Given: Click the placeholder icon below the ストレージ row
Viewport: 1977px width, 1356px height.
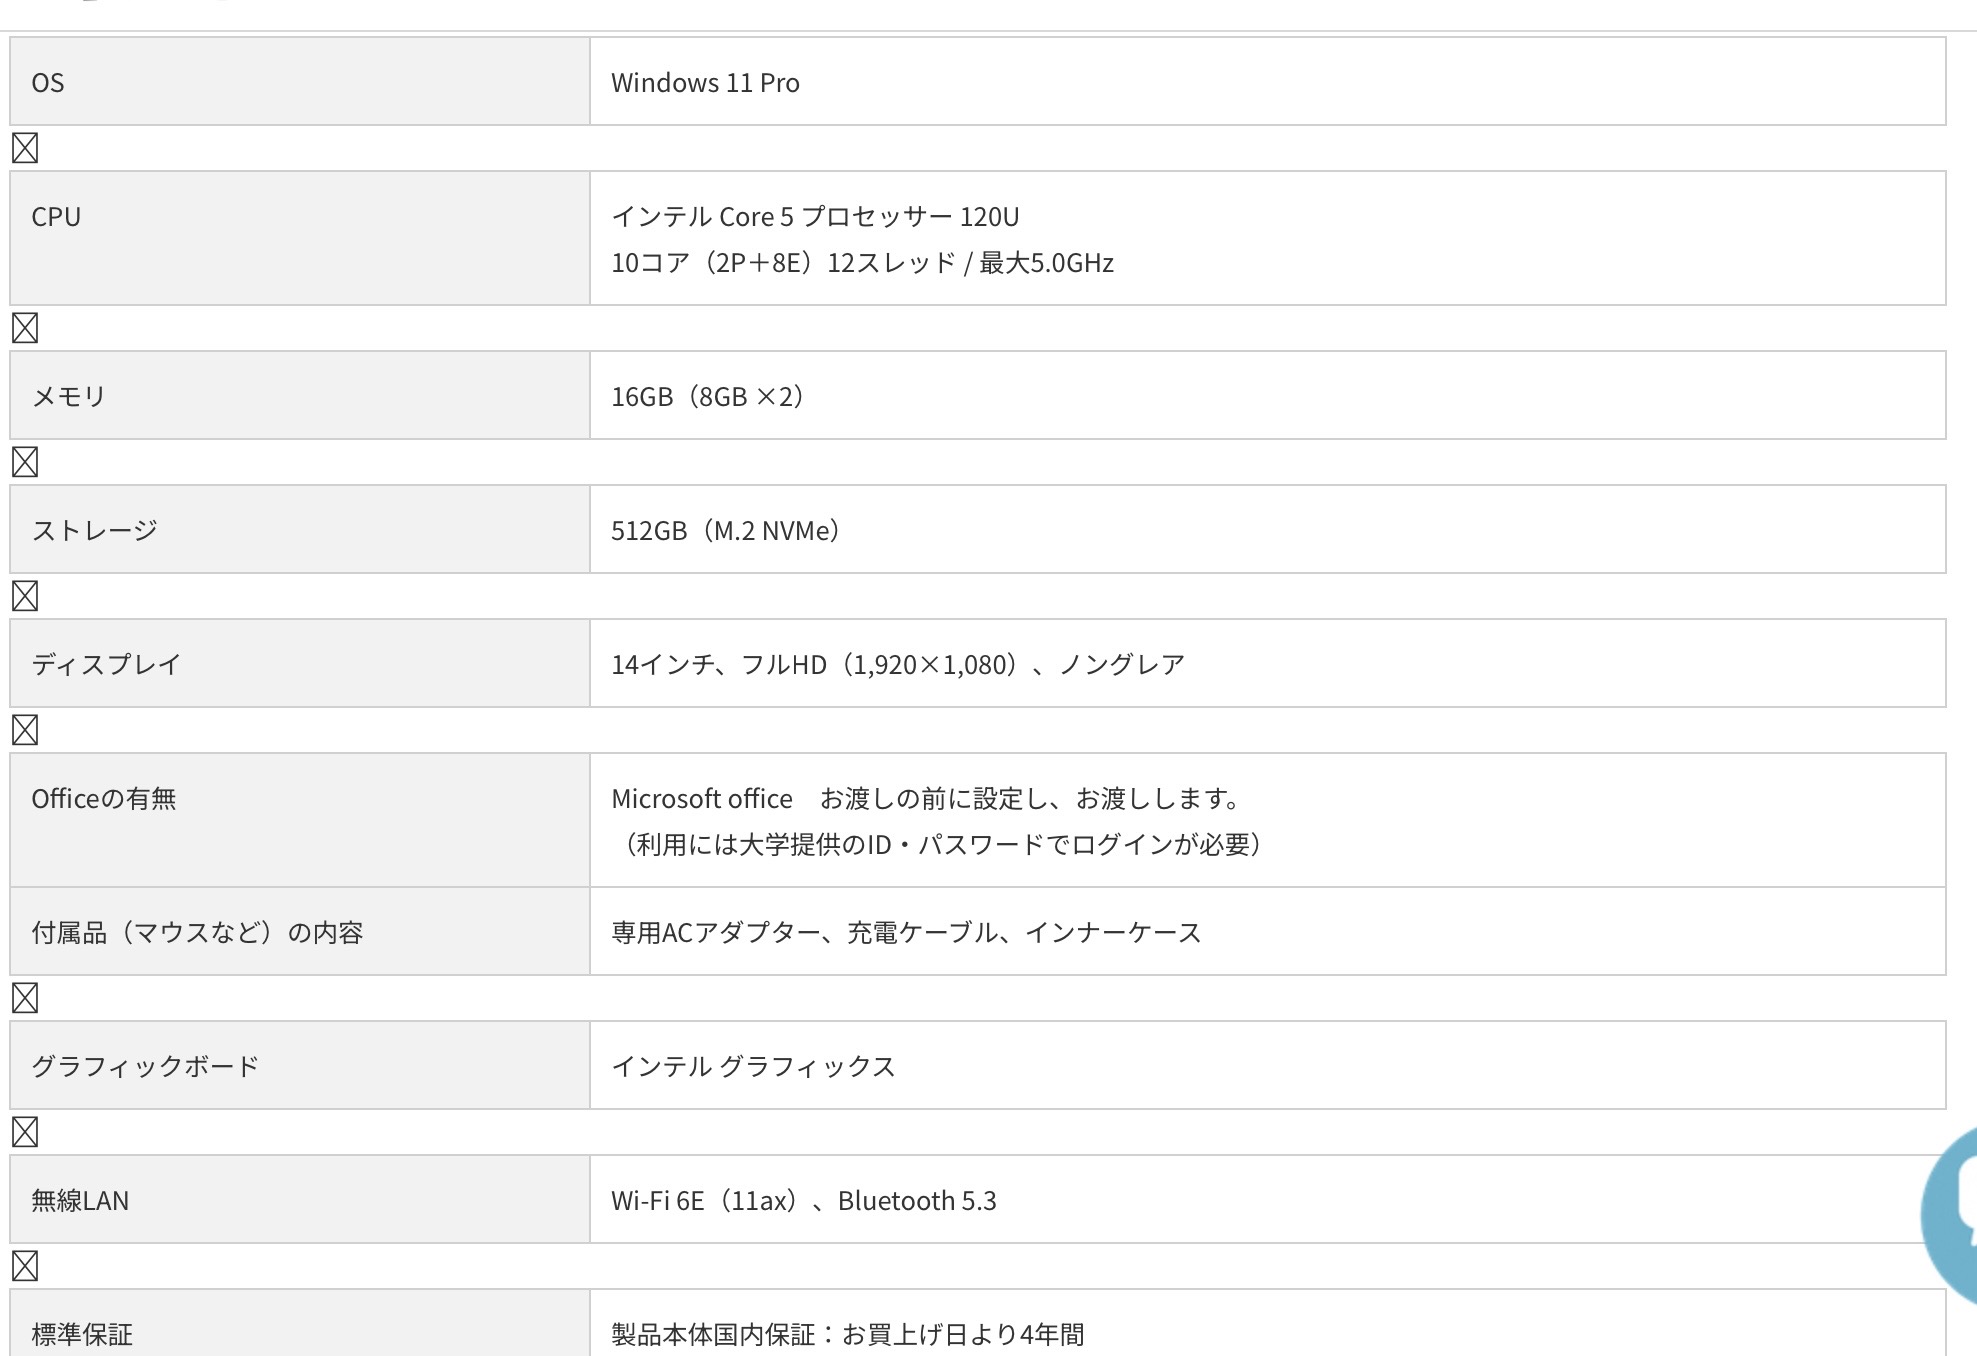Looking at the screenshot, I should coord(25,596).
